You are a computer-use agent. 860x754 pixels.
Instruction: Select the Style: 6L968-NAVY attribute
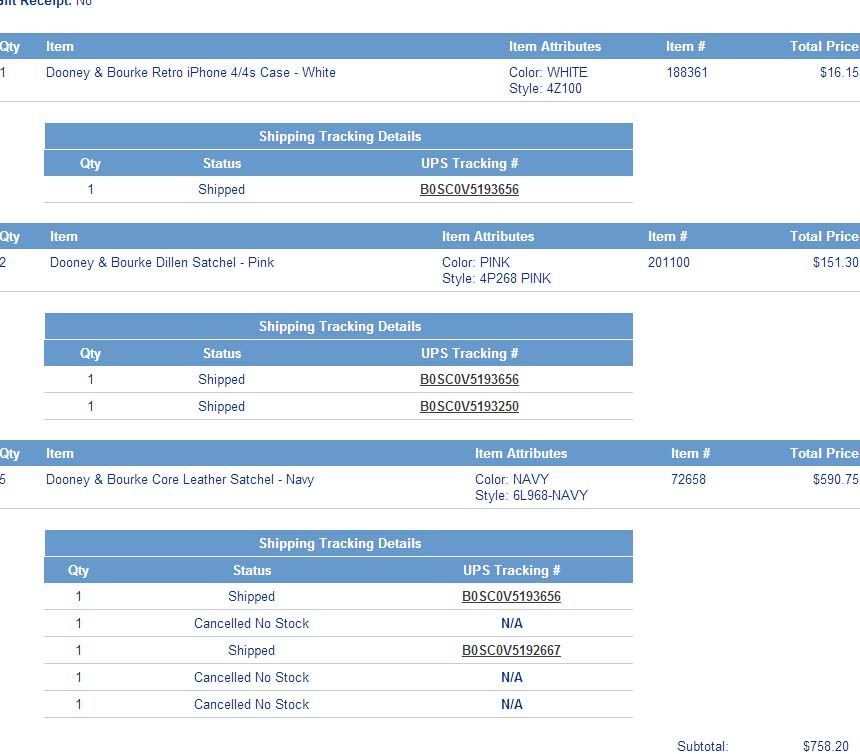(531, 496)
